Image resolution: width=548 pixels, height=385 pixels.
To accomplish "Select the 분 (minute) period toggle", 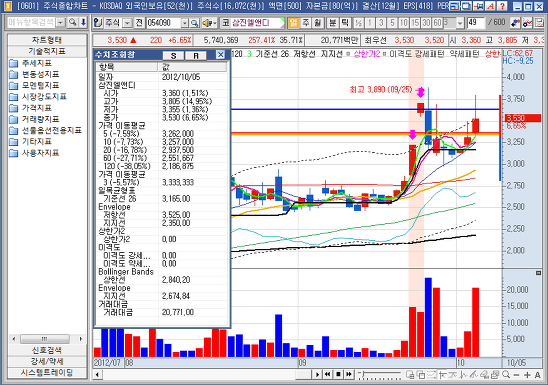I will point(332,23).
